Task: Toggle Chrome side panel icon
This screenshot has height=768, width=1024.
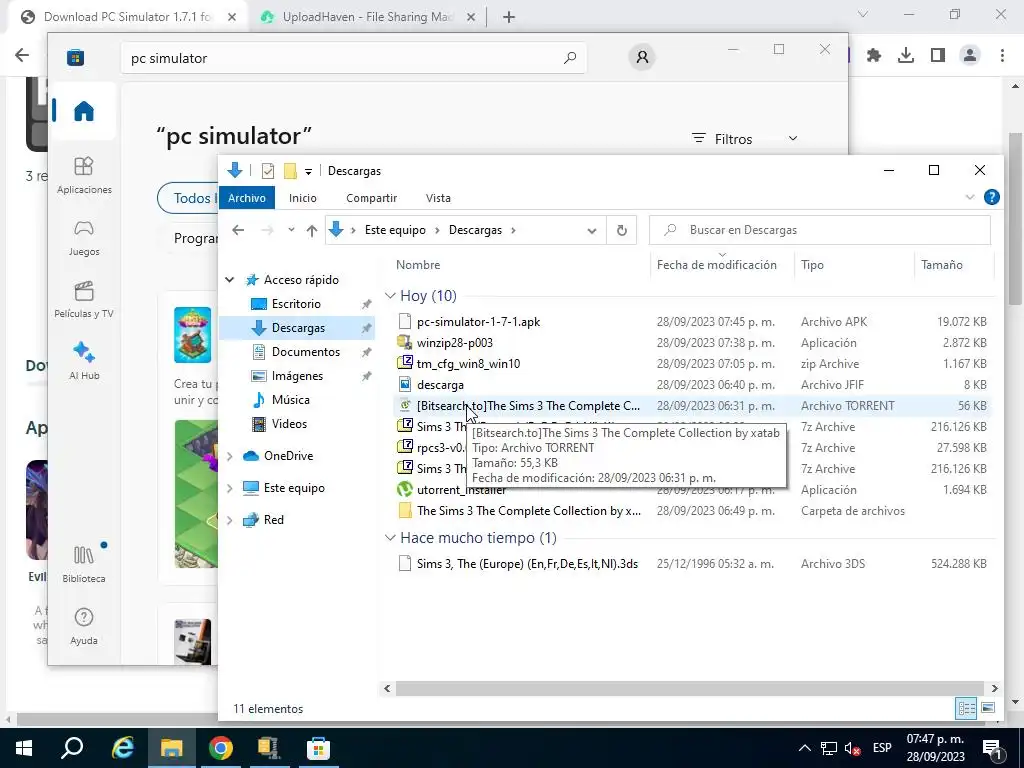Action: point(938,56)
